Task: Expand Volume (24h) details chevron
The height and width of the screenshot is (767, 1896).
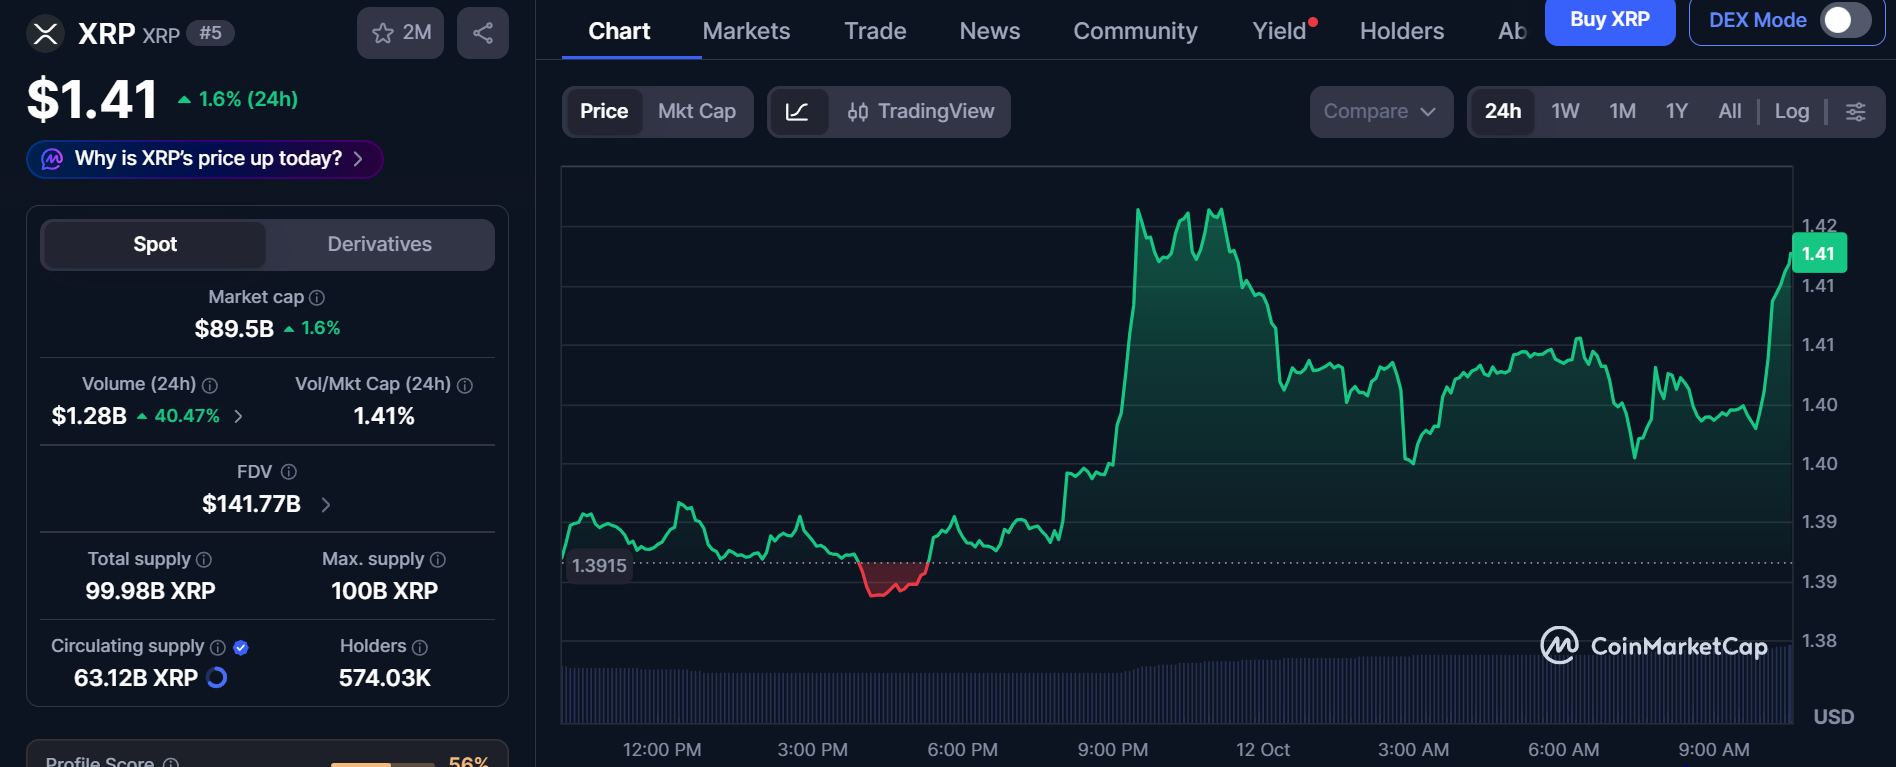Action: (x=238, y=416)
